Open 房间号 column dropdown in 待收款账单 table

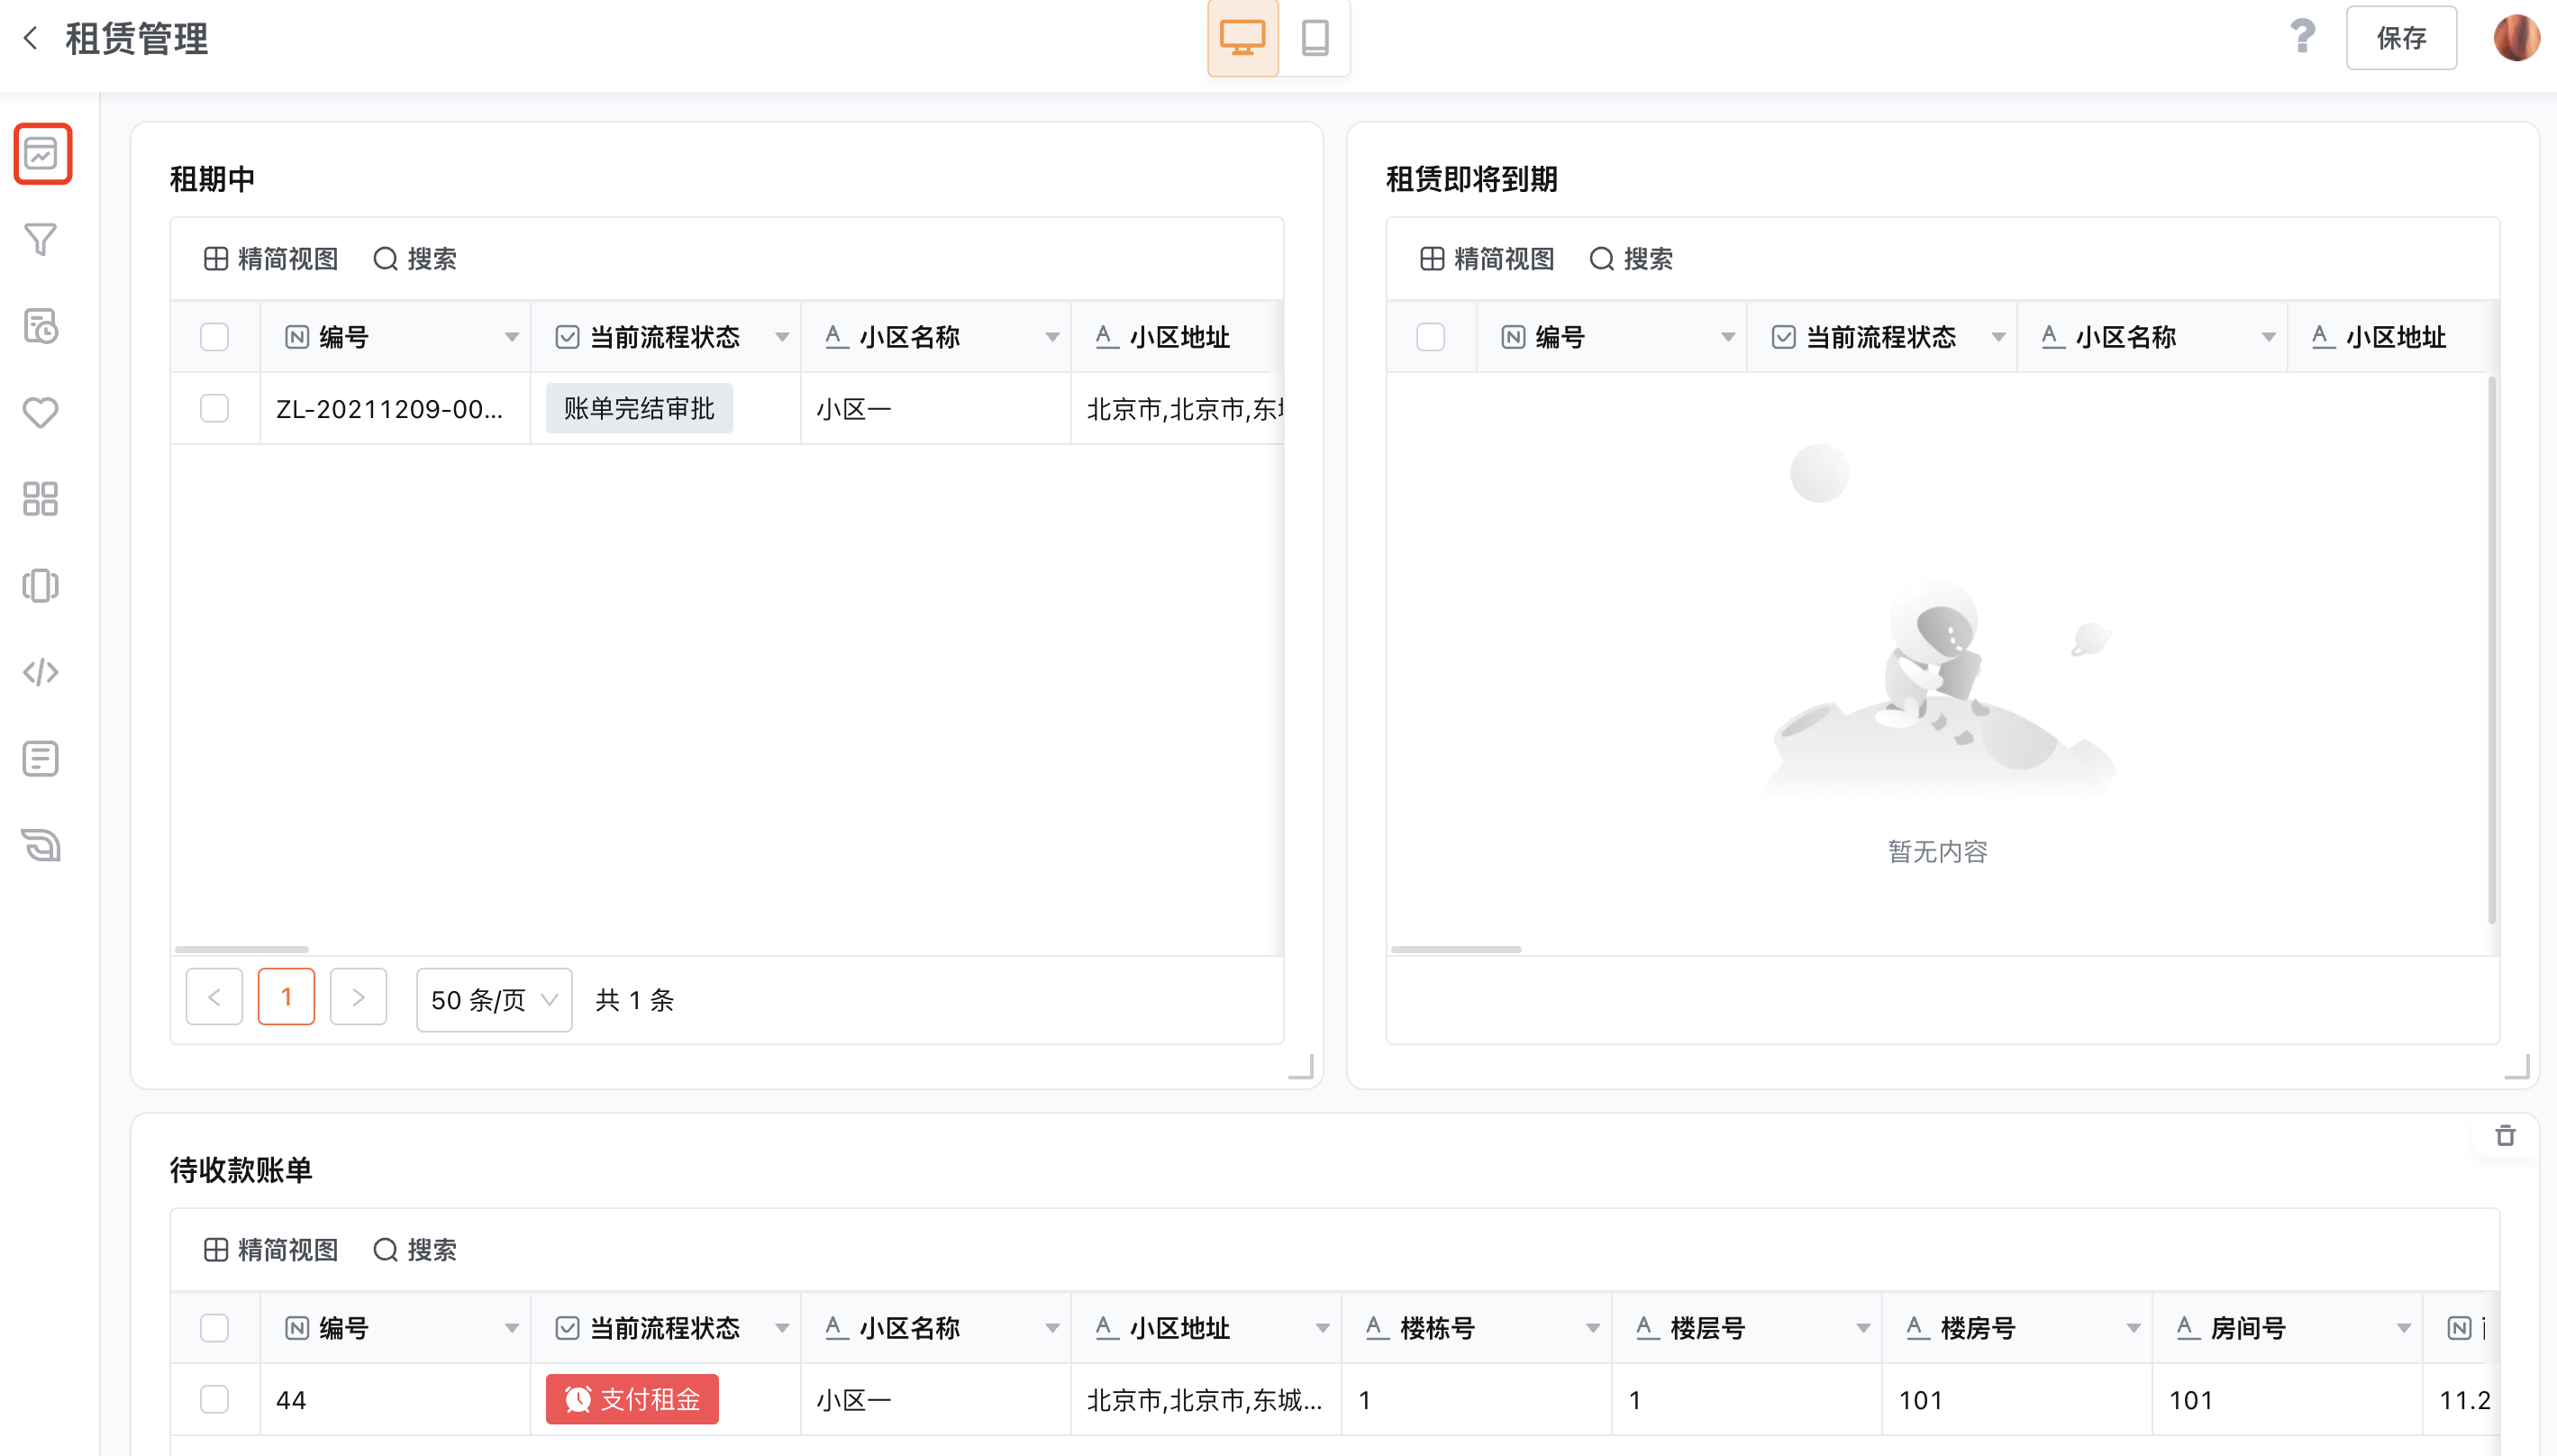(x=2403, y=1328)
